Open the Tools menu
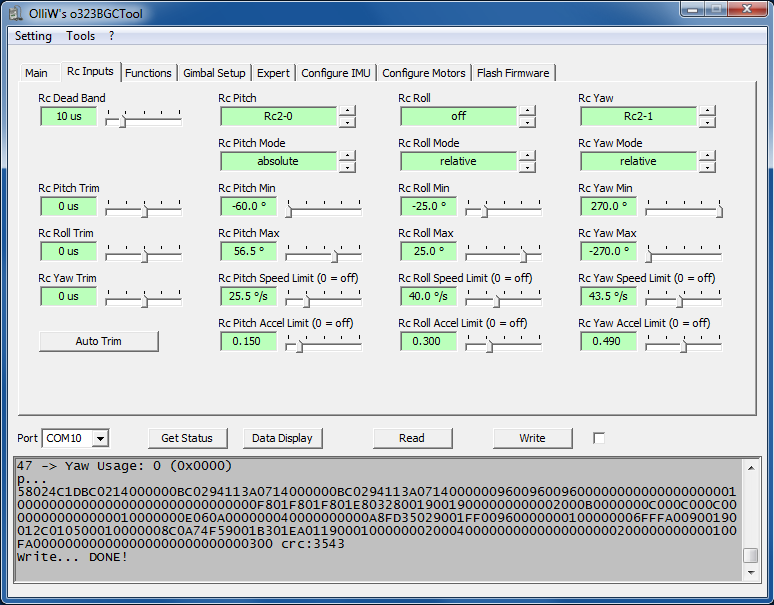Viewport: 774px width, 605px height. click(x=81, y=36)
